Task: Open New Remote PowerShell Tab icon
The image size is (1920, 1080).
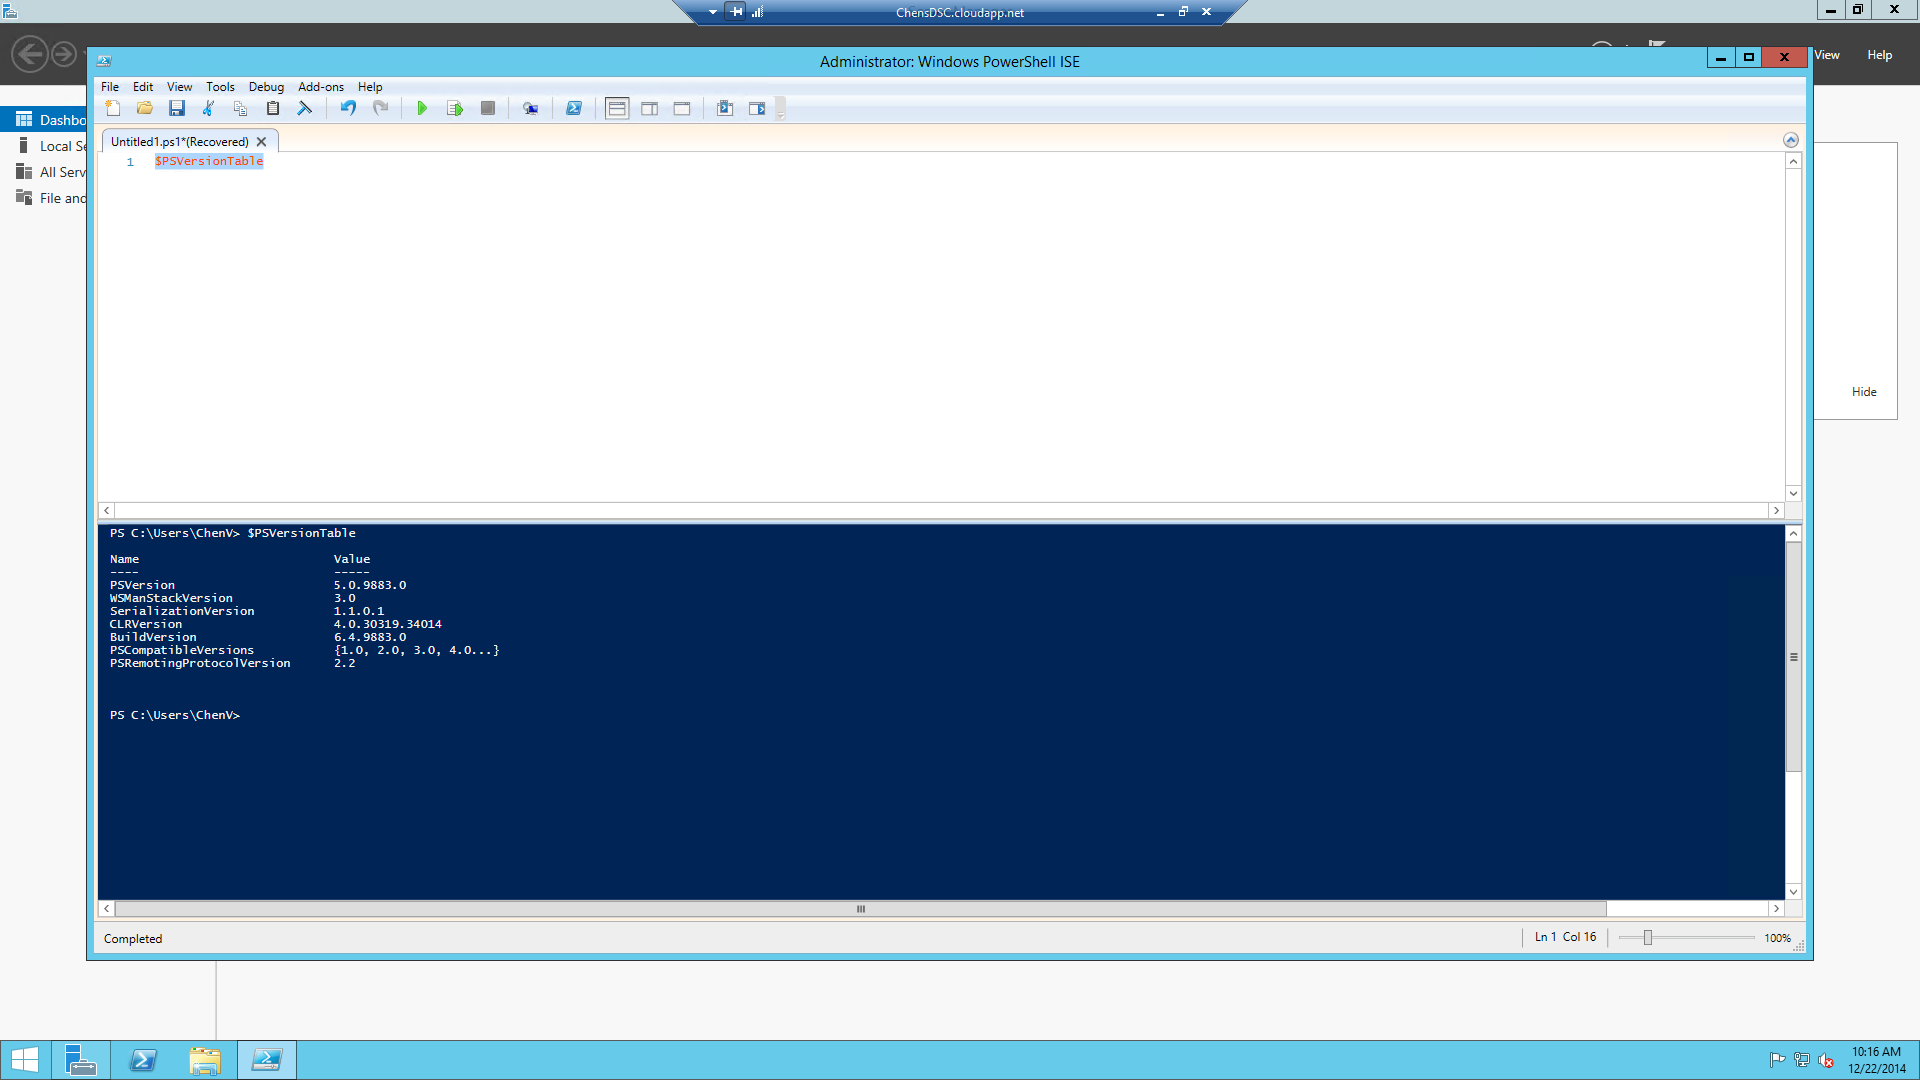Action: (x=530, y=108)
